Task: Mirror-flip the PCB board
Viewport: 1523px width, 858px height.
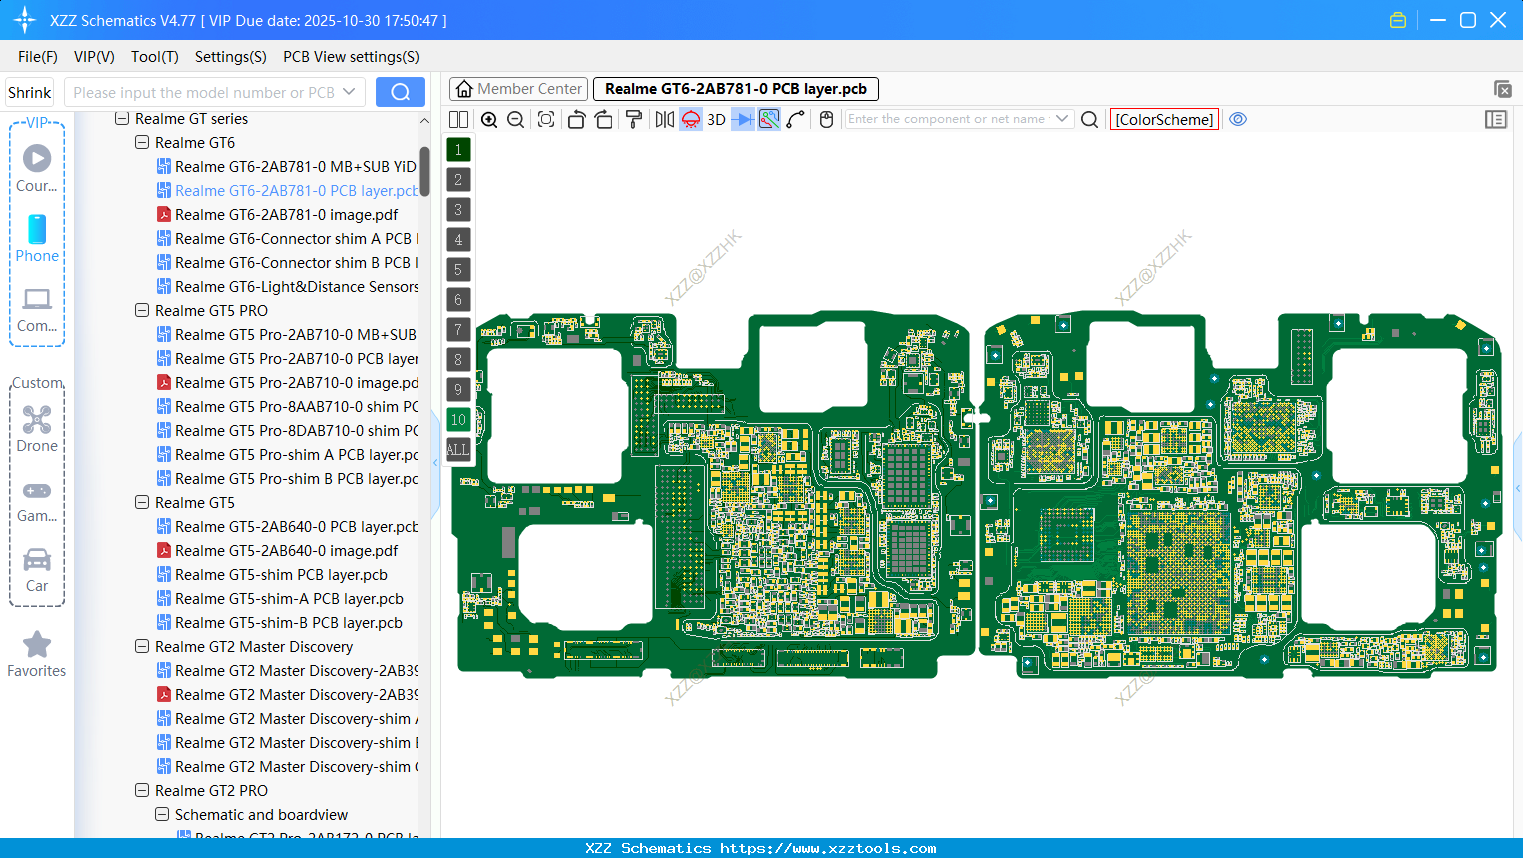Action: pos(664,120)
